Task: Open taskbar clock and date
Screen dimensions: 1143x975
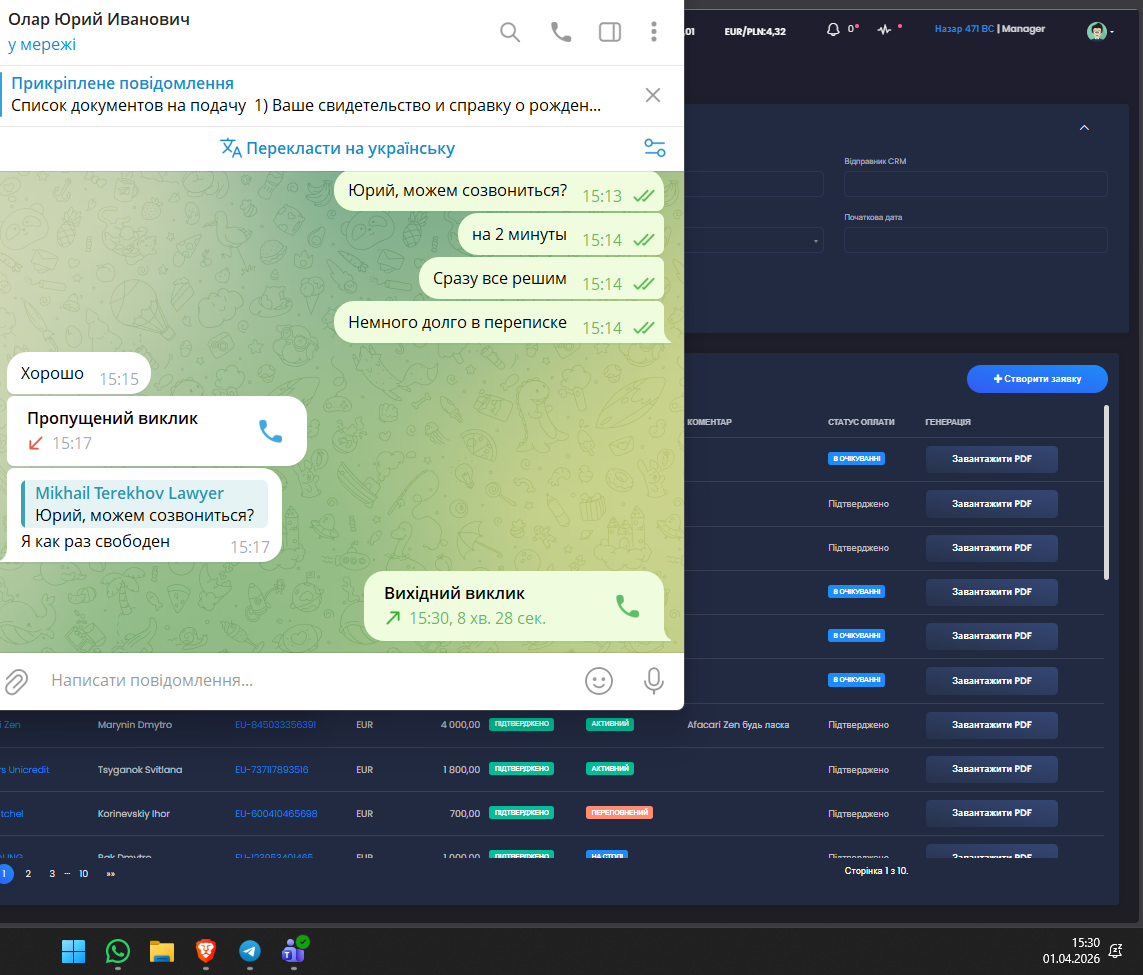Action: coord(1071,950)
